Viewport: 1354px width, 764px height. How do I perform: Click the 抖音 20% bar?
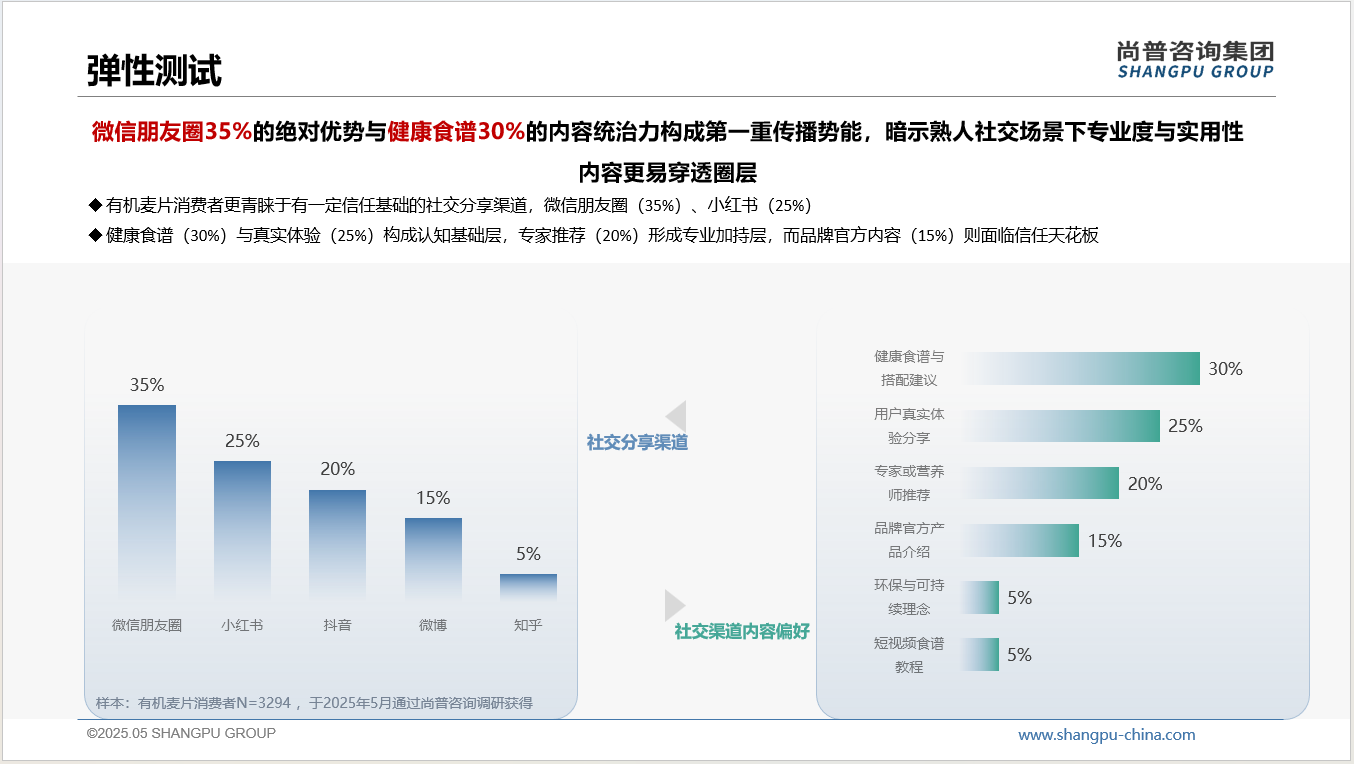[337, 545]
